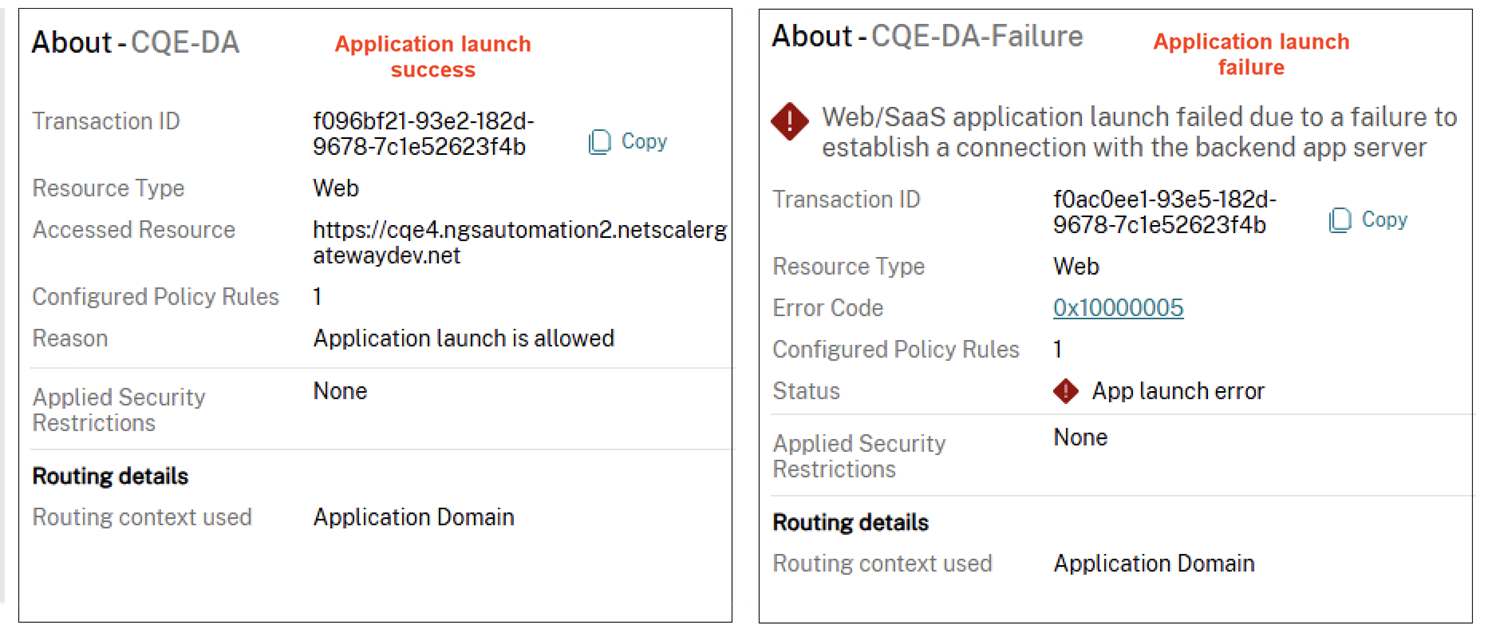
Task: Select the About - CQE-DA panel title
Action: [135, 42]
